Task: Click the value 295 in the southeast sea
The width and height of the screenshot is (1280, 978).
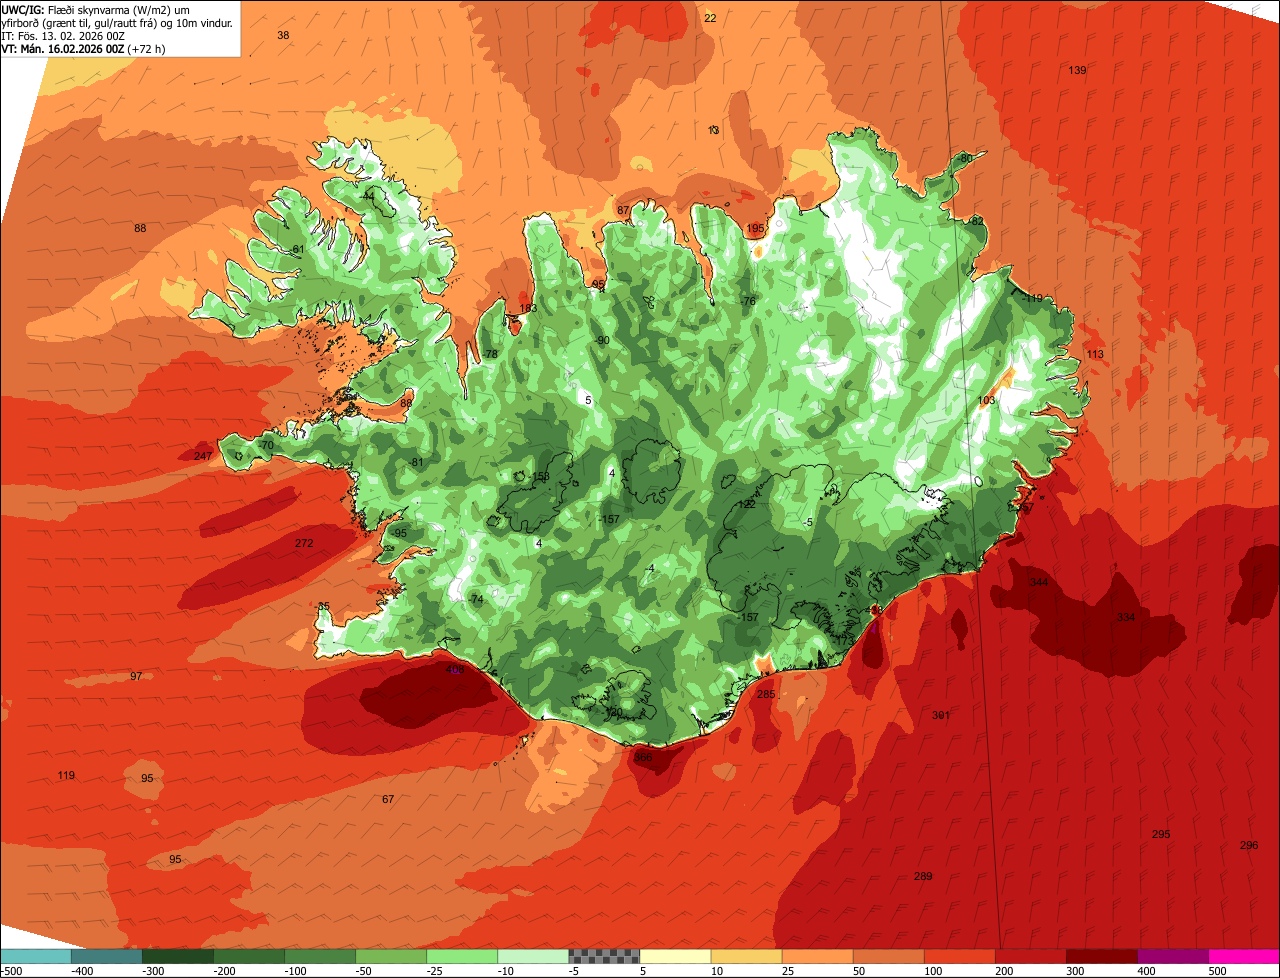Action: click(x=1161, y=834)
